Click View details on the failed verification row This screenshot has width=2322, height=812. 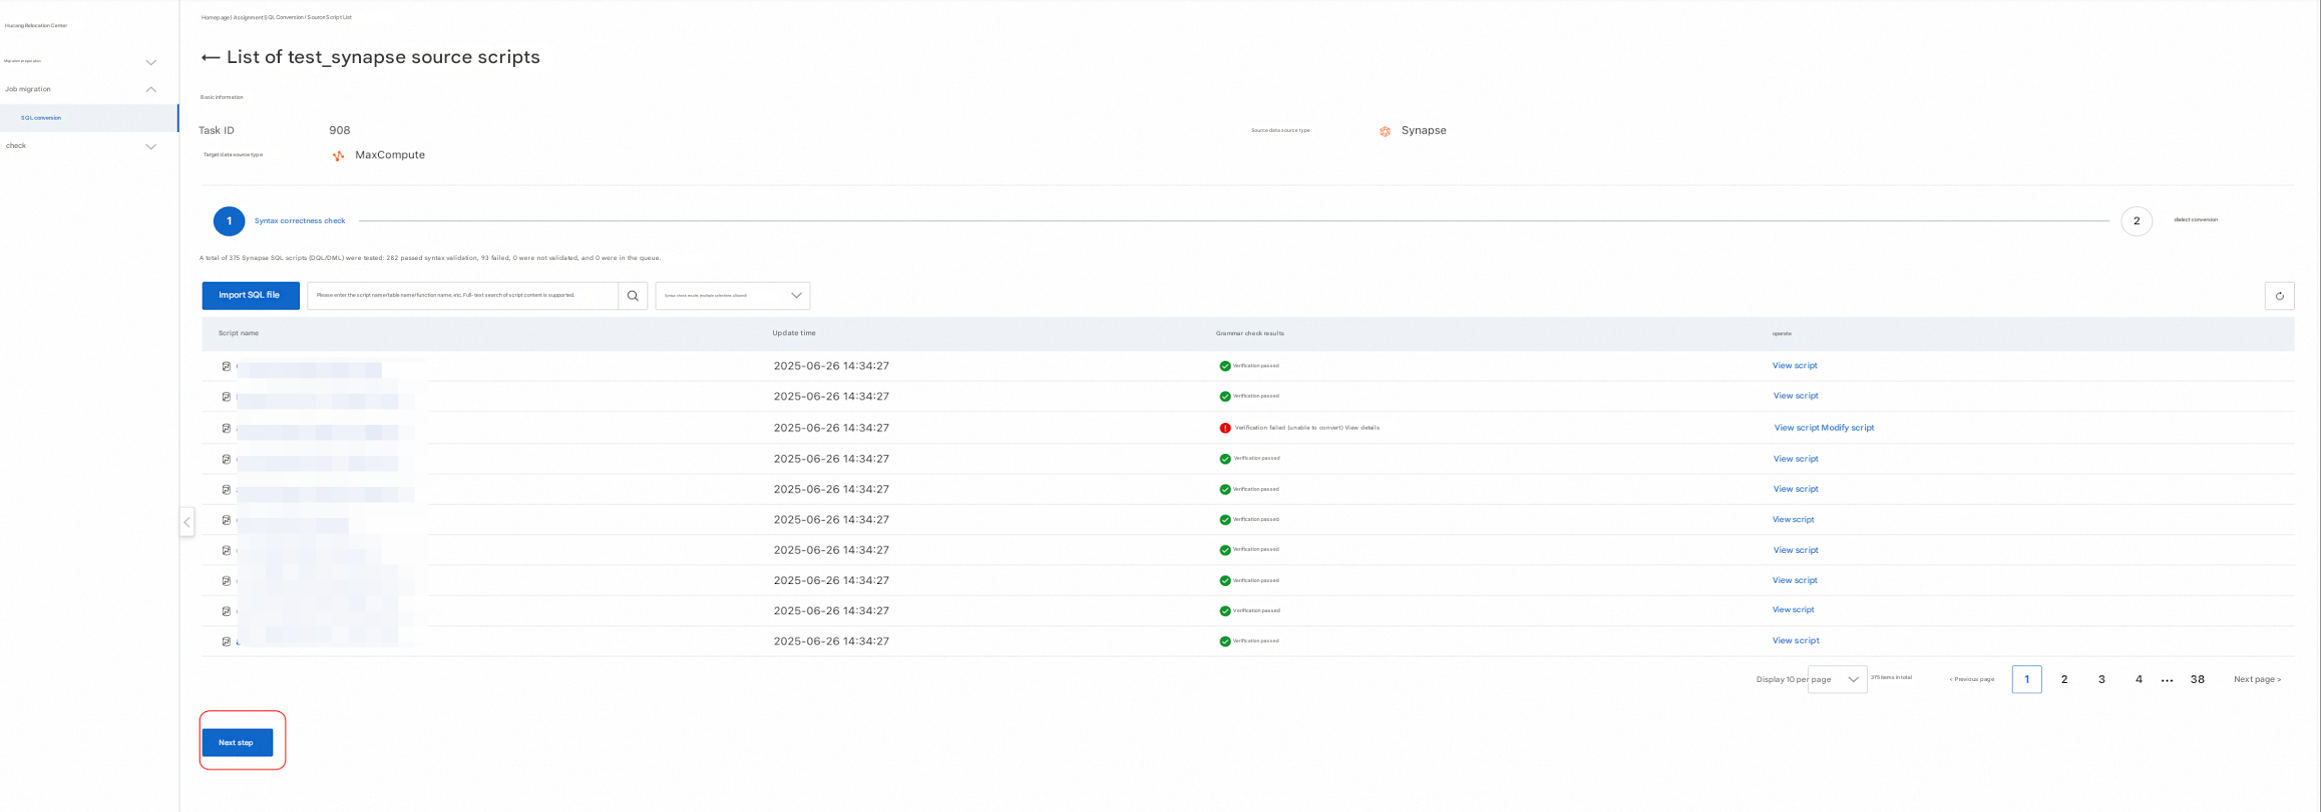point(1362,428)
